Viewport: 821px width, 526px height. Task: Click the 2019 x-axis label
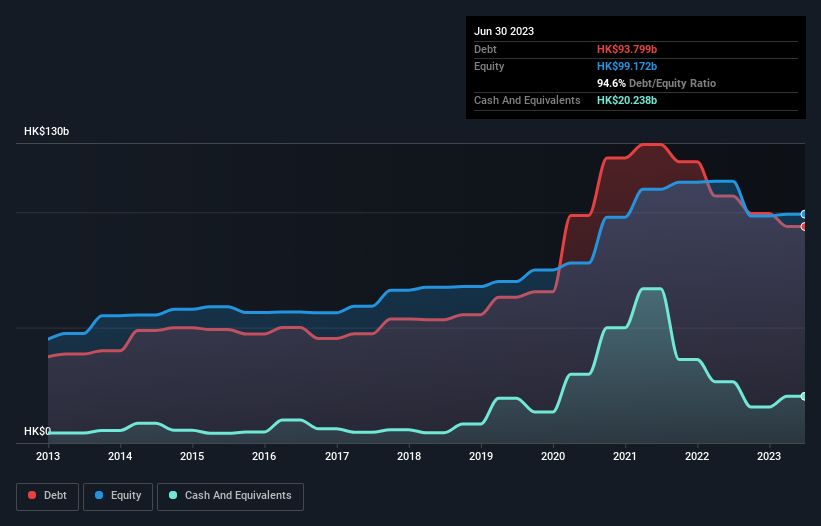481,456
